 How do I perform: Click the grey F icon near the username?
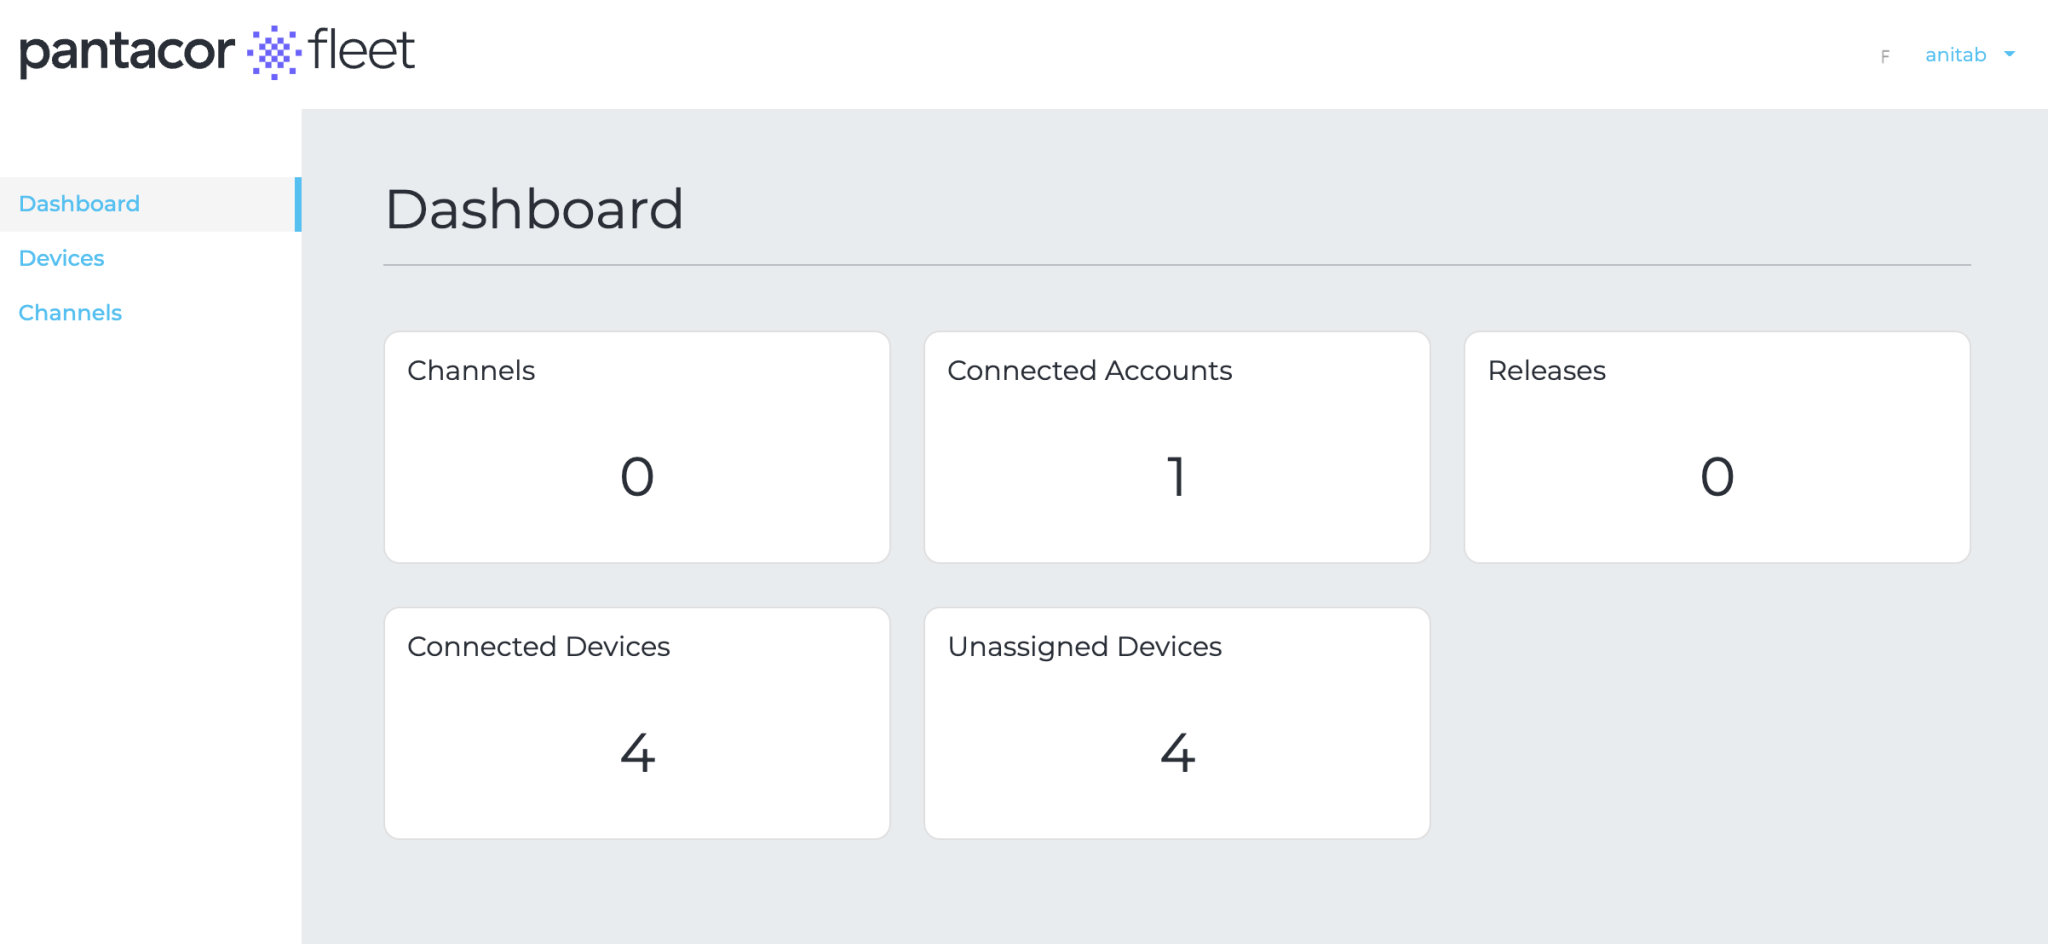1884,56
